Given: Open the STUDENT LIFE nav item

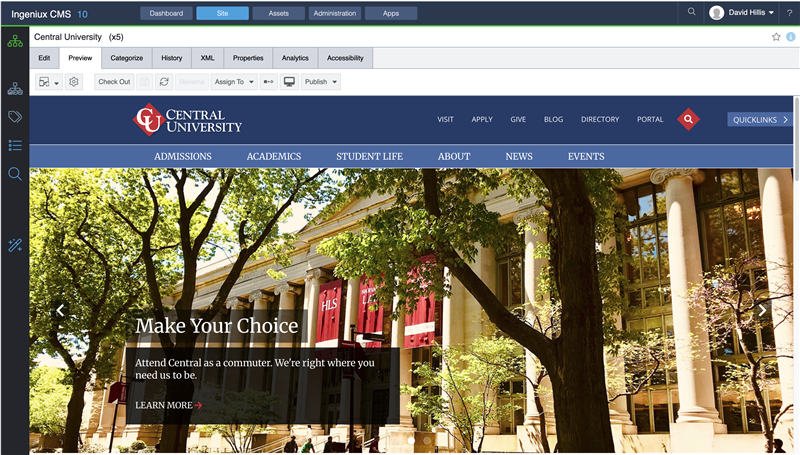Looking at the screenshot, I should point(369,157).
